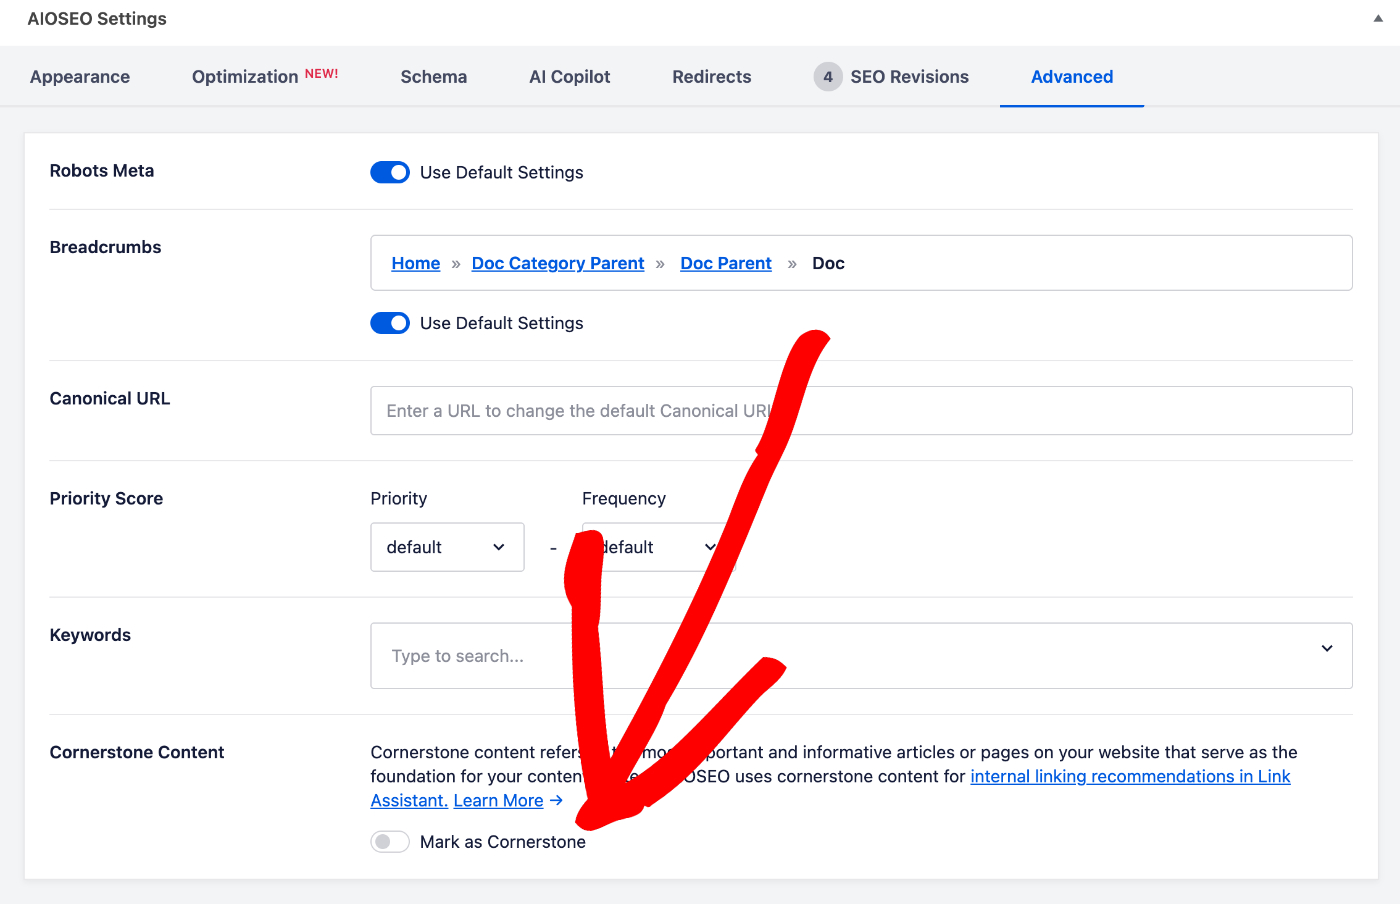Click the Learn More link

[x=498, y=800]
